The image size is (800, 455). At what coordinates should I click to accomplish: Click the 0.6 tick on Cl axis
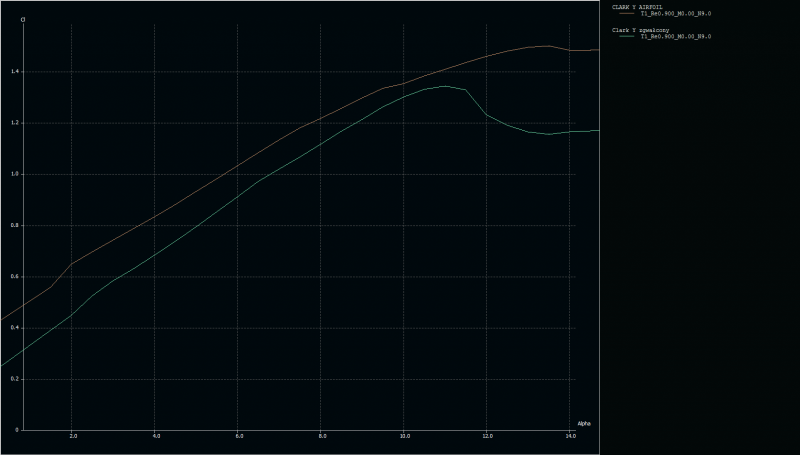point(14,277)
